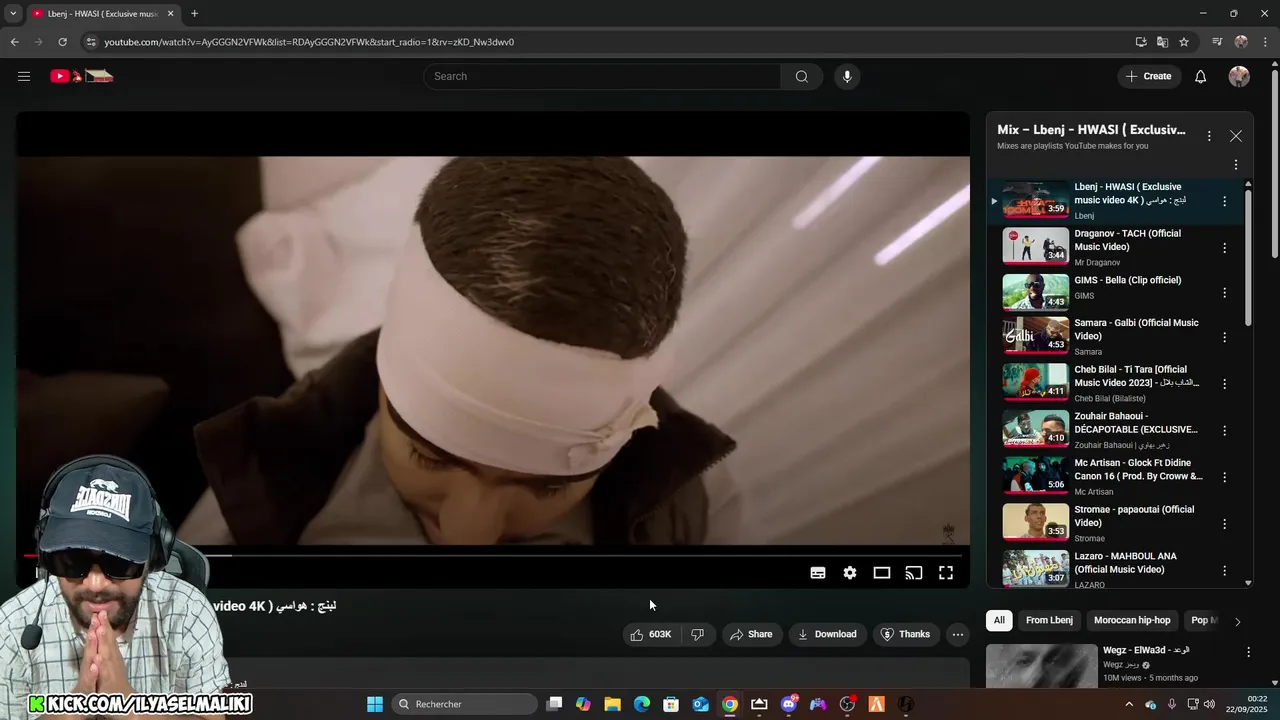Click the Rechercher taskbar search box
This screenshot has width=1280, height=720.
[463, 704]
